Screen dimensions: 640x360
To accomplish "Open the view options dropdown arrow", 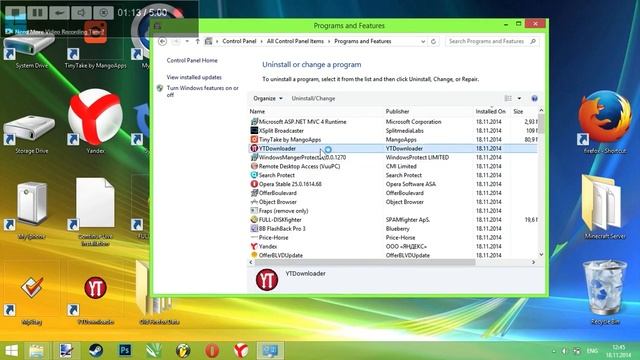I will [x=519, y=98].
